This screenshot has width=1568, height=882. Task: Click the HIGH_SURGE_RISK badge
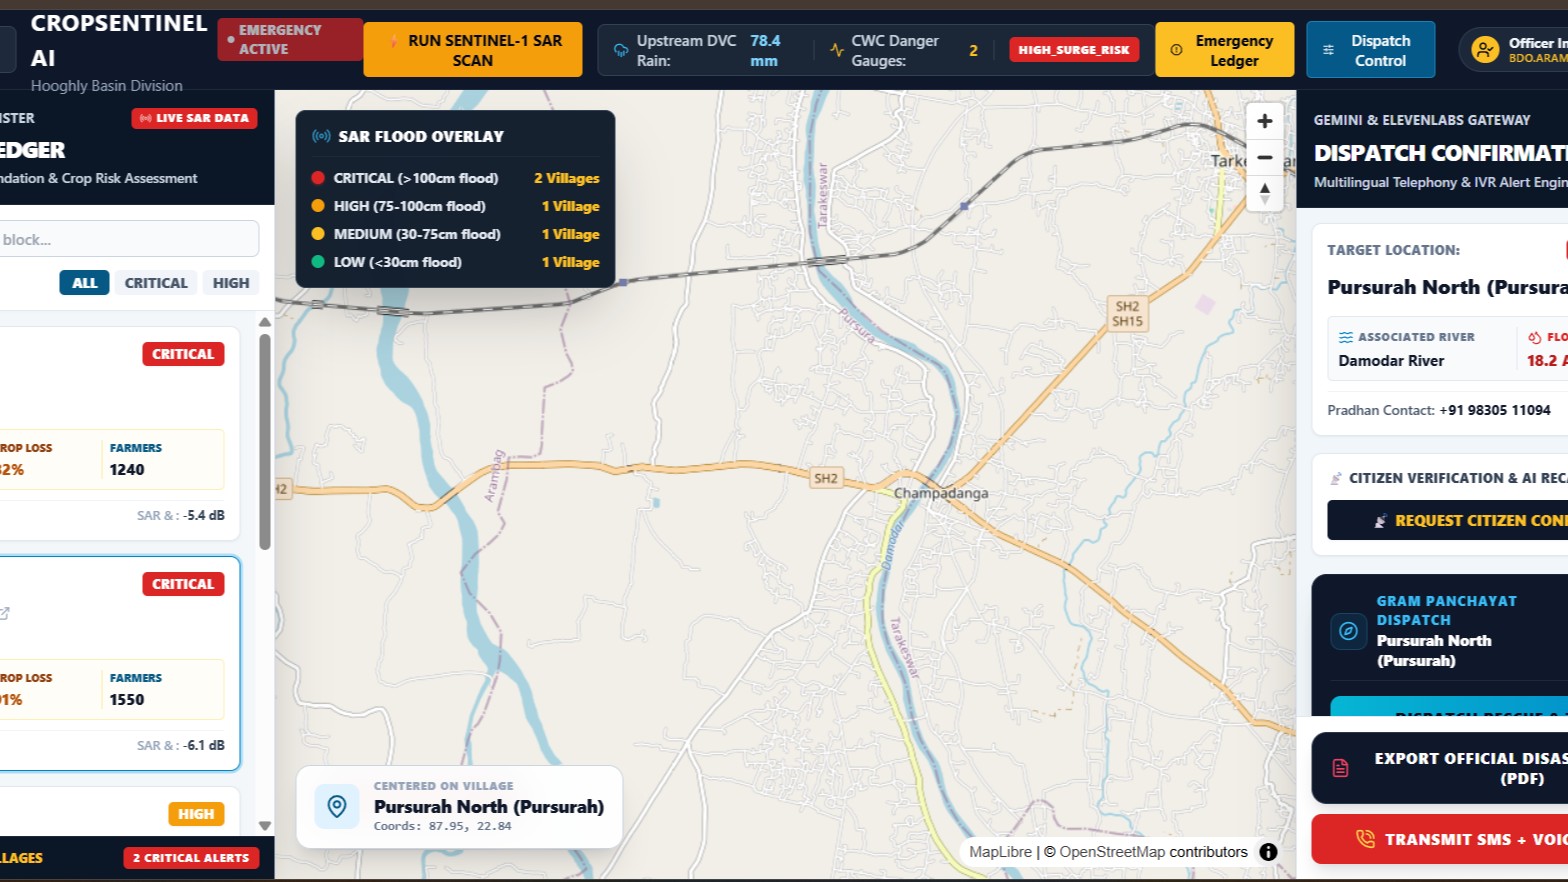point(1074,50)
